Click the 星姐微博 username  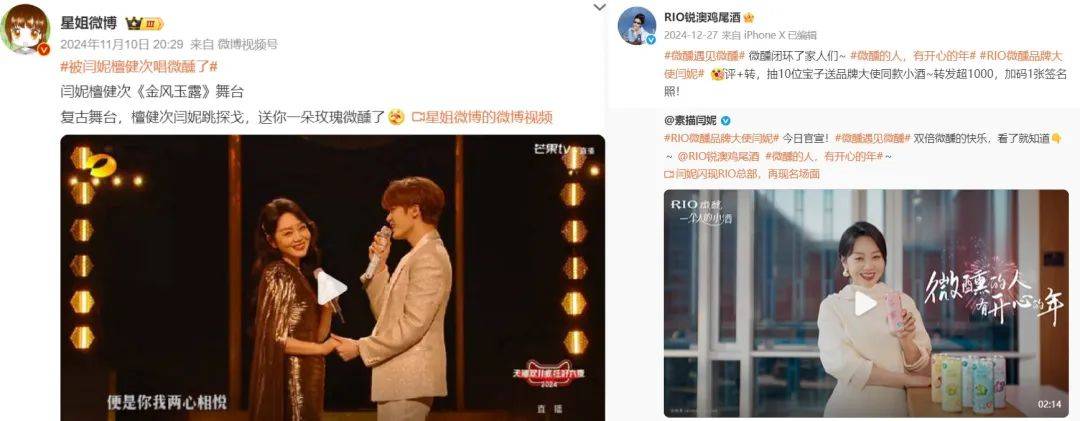tap(89, 23)
